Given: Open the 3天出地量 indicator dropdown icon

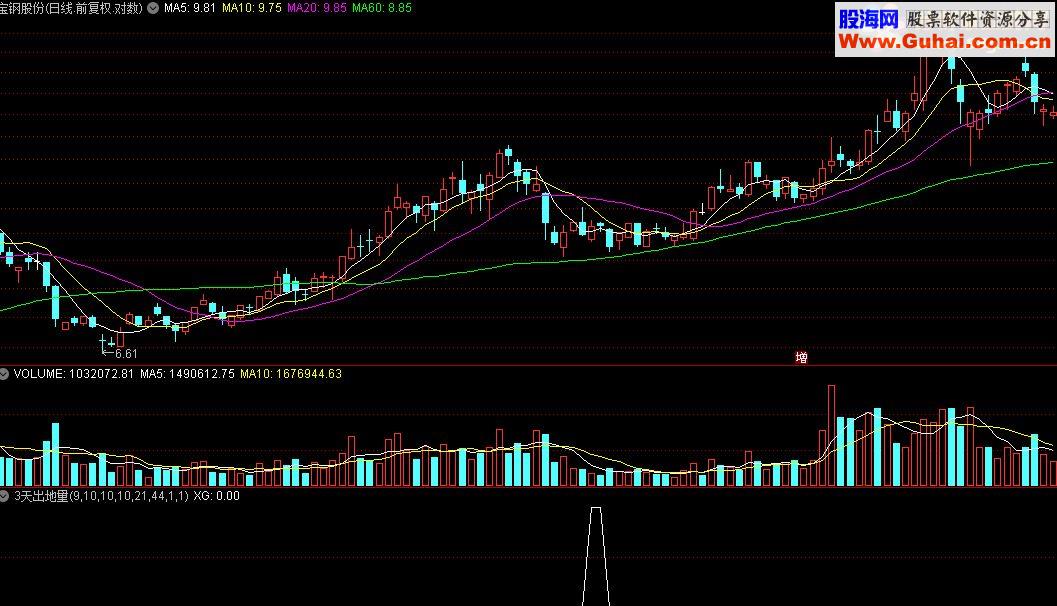Looking at the screenshot, I should pos(4,496).
